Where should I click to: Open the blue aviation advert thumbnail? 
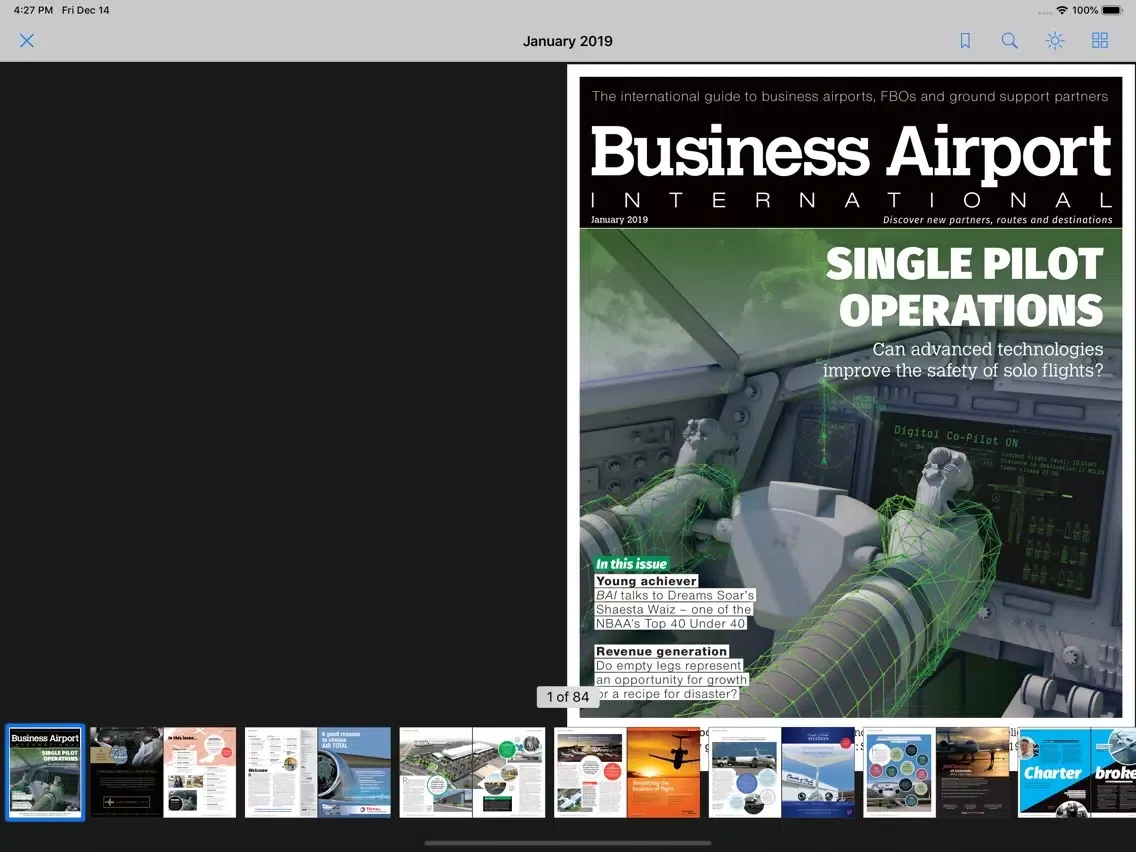point(818,772)
